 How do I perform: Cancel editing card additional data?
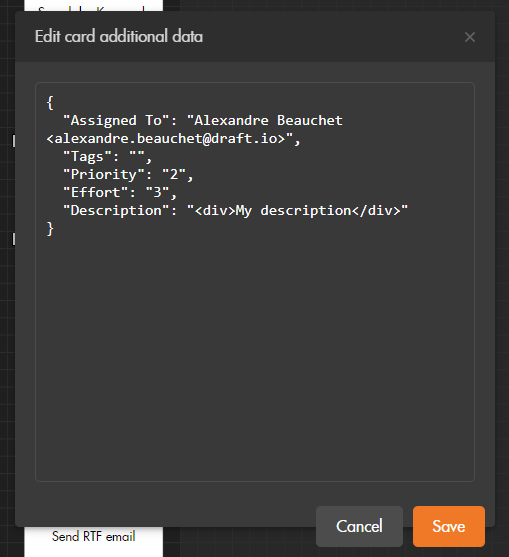[359, 526]
